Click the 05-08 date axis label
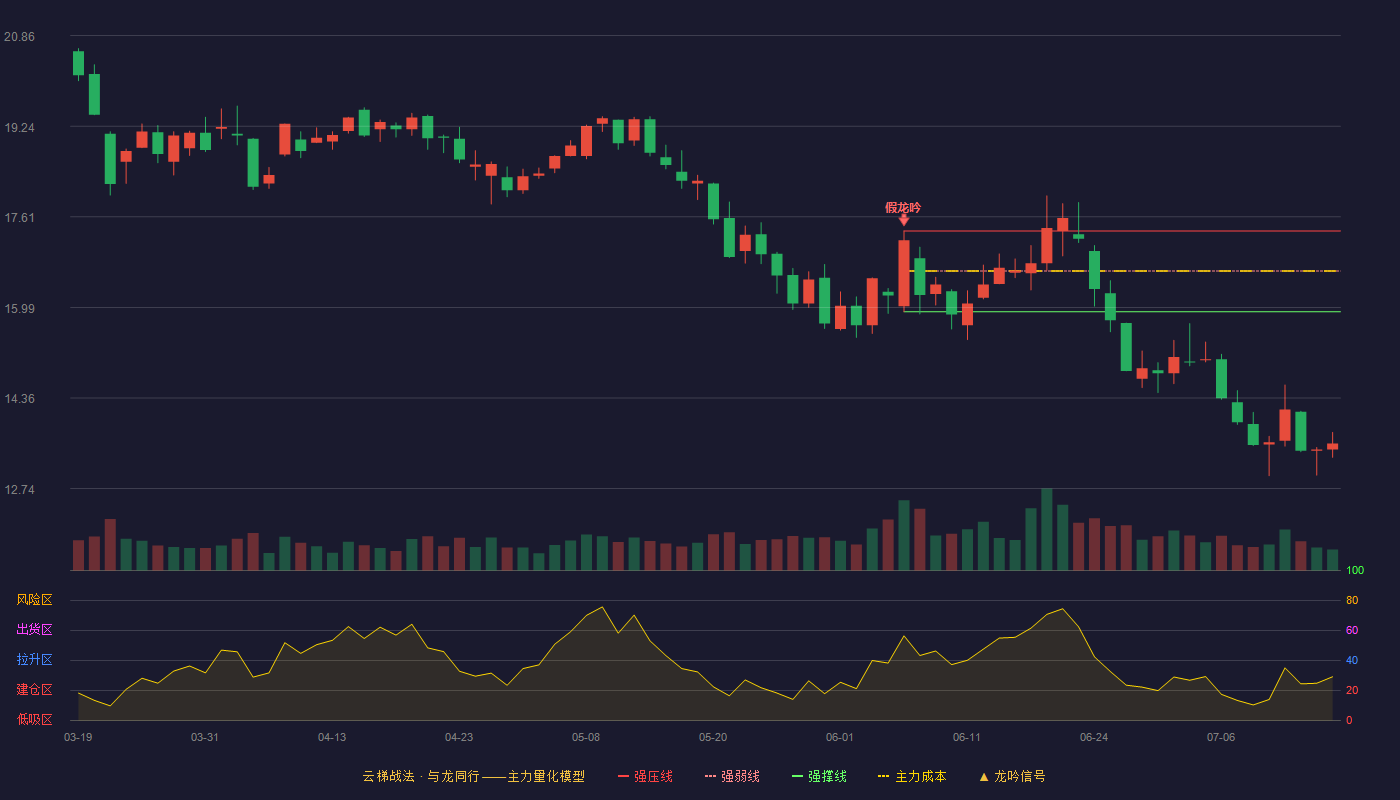Screen dimensions: 1400x800 tap(586, 737)
